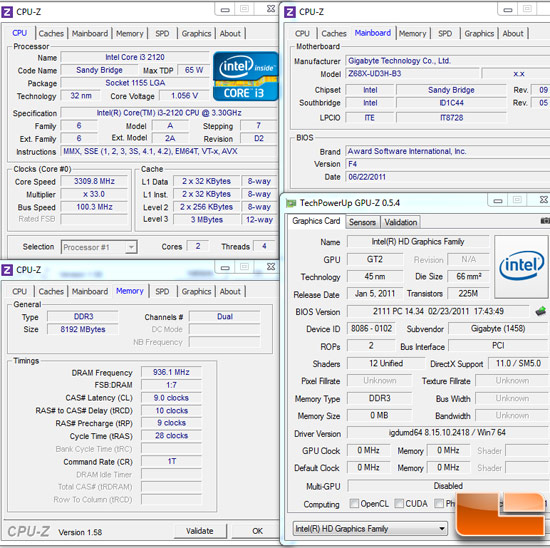Enable the CUDA checkbox
The width and height of the screenshot is (550, 548).
click(399, 503)
